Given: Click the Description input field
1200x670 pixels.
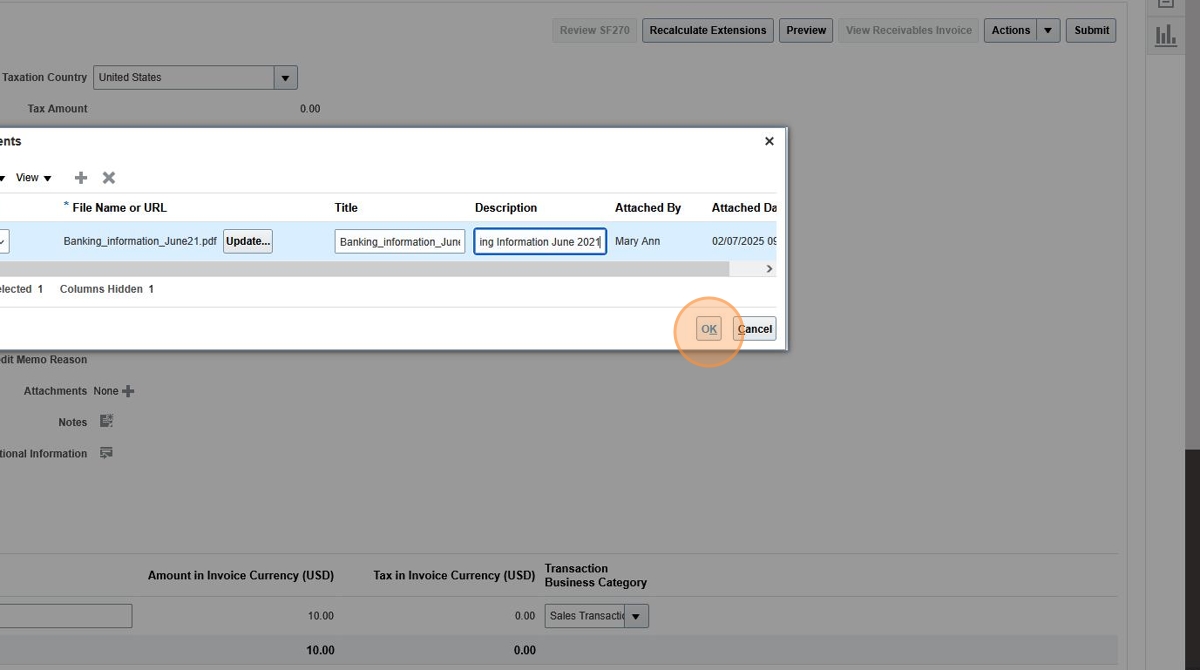Looking at the screenshot, I should click(x=539, y=242).
